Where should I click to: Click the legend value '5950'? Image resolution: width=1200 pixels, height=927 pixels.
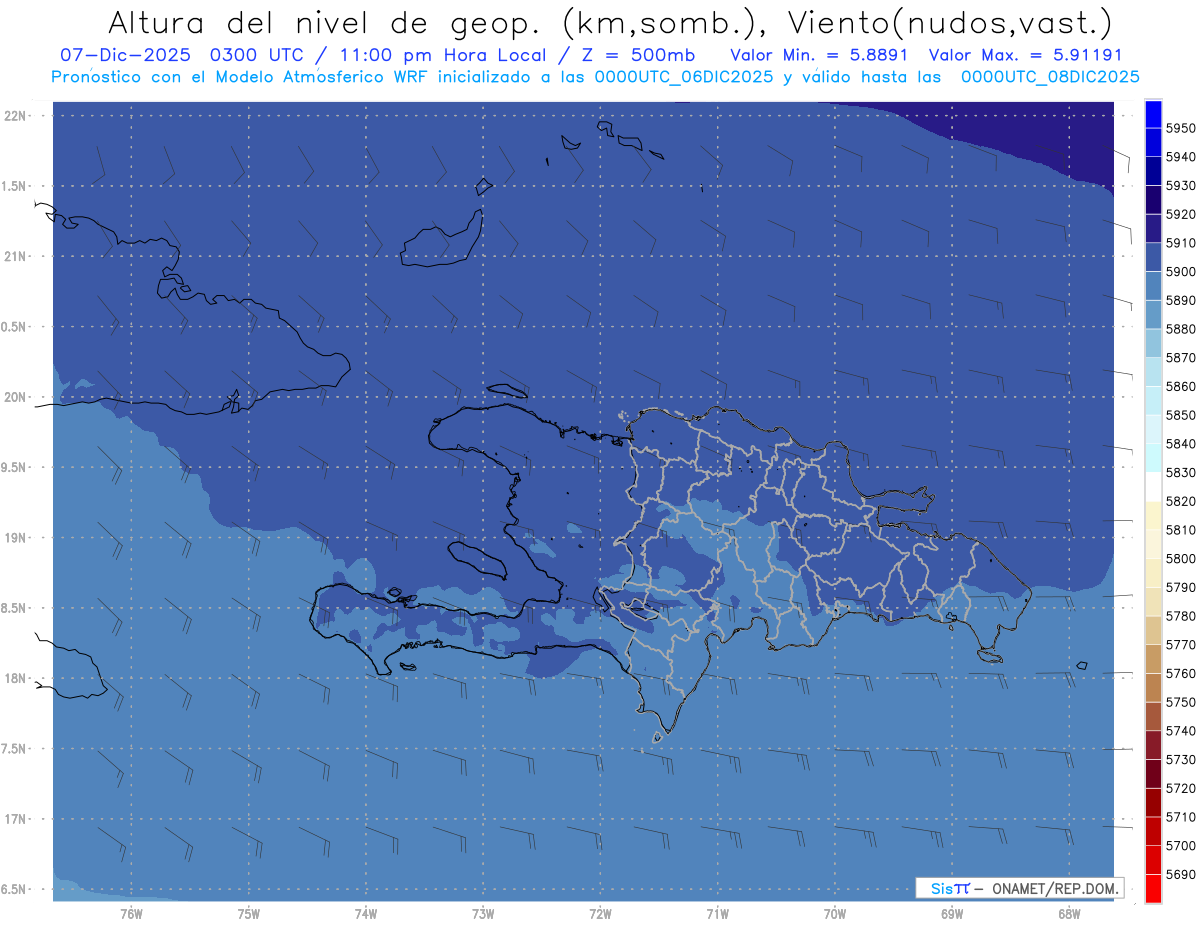point(1181,128)
